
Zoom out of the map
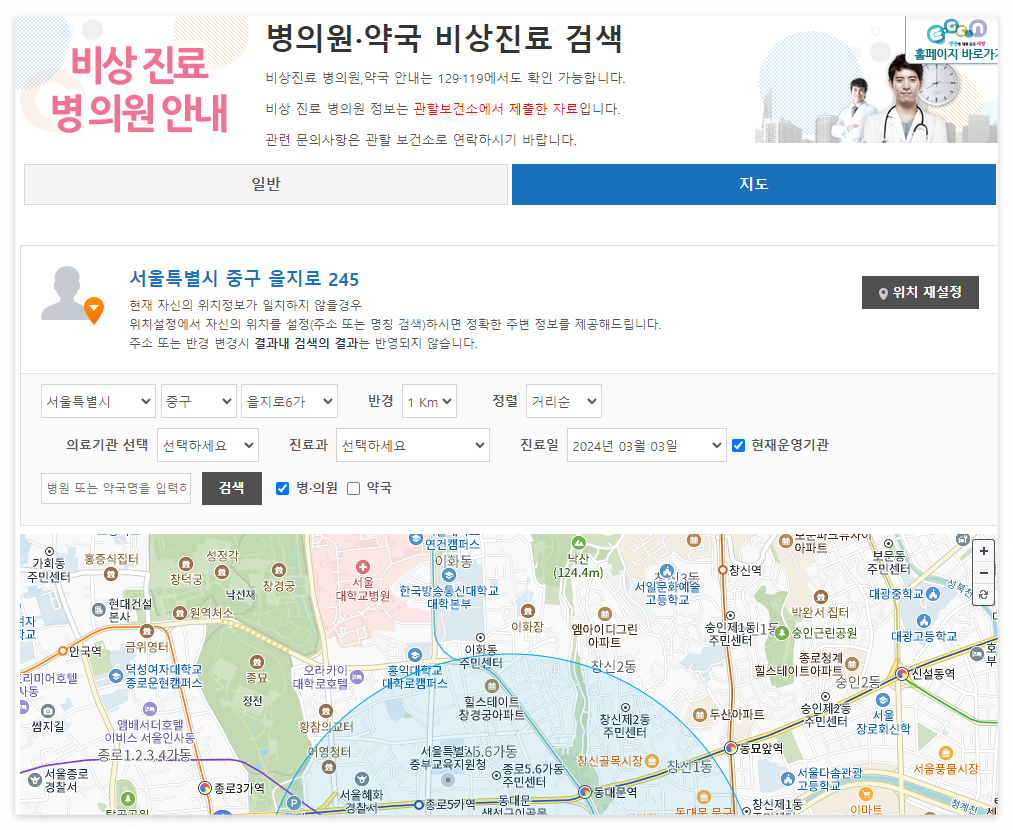click(984, 572)
